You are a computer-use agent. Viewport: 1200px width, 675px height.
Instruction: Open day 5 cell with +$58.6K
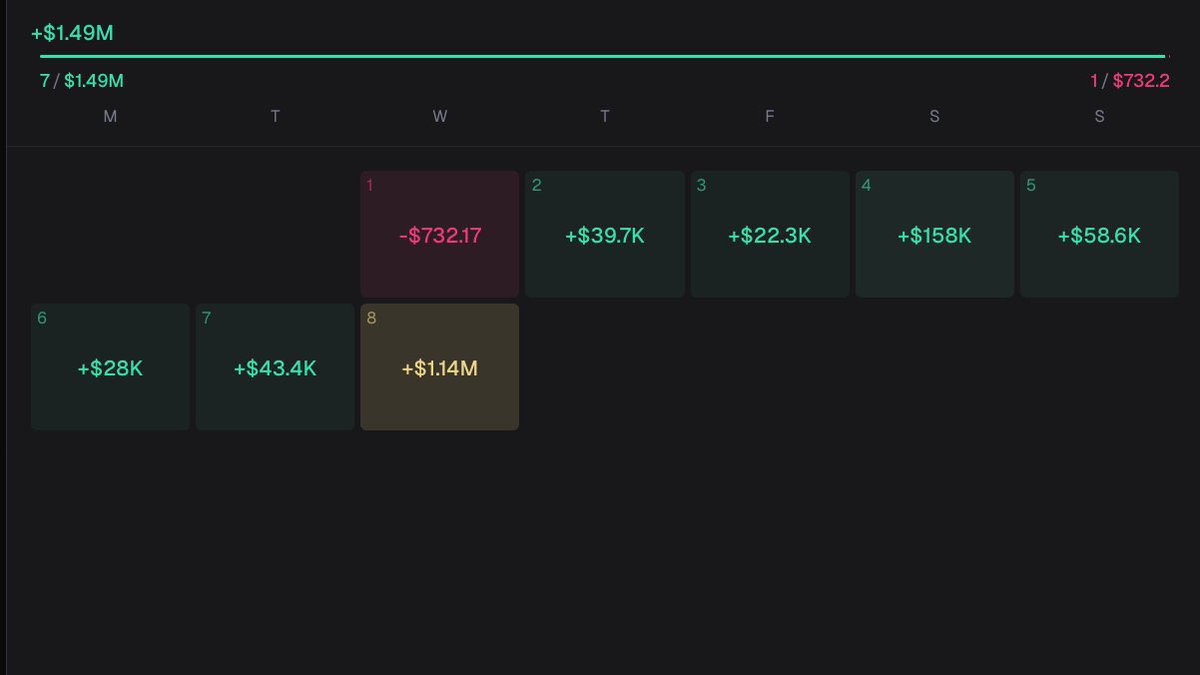[x=1099, y=234]
